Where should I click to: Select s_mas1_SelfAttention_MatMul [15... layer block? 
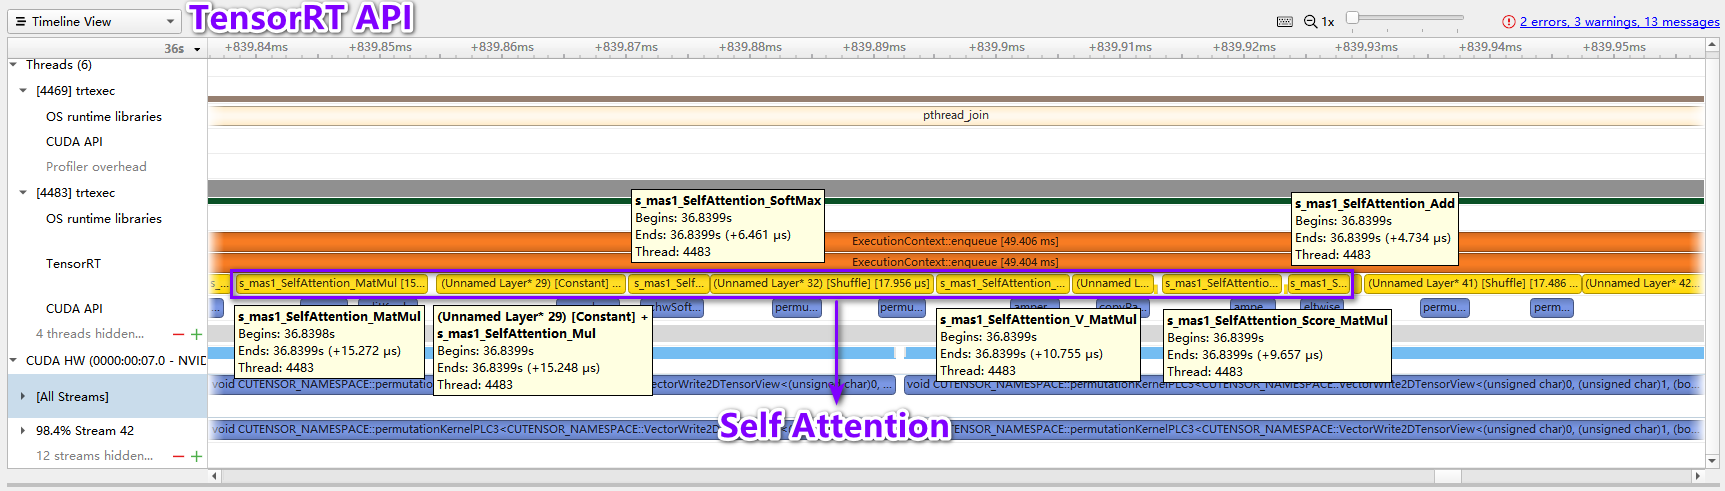(x=332, y=284)
